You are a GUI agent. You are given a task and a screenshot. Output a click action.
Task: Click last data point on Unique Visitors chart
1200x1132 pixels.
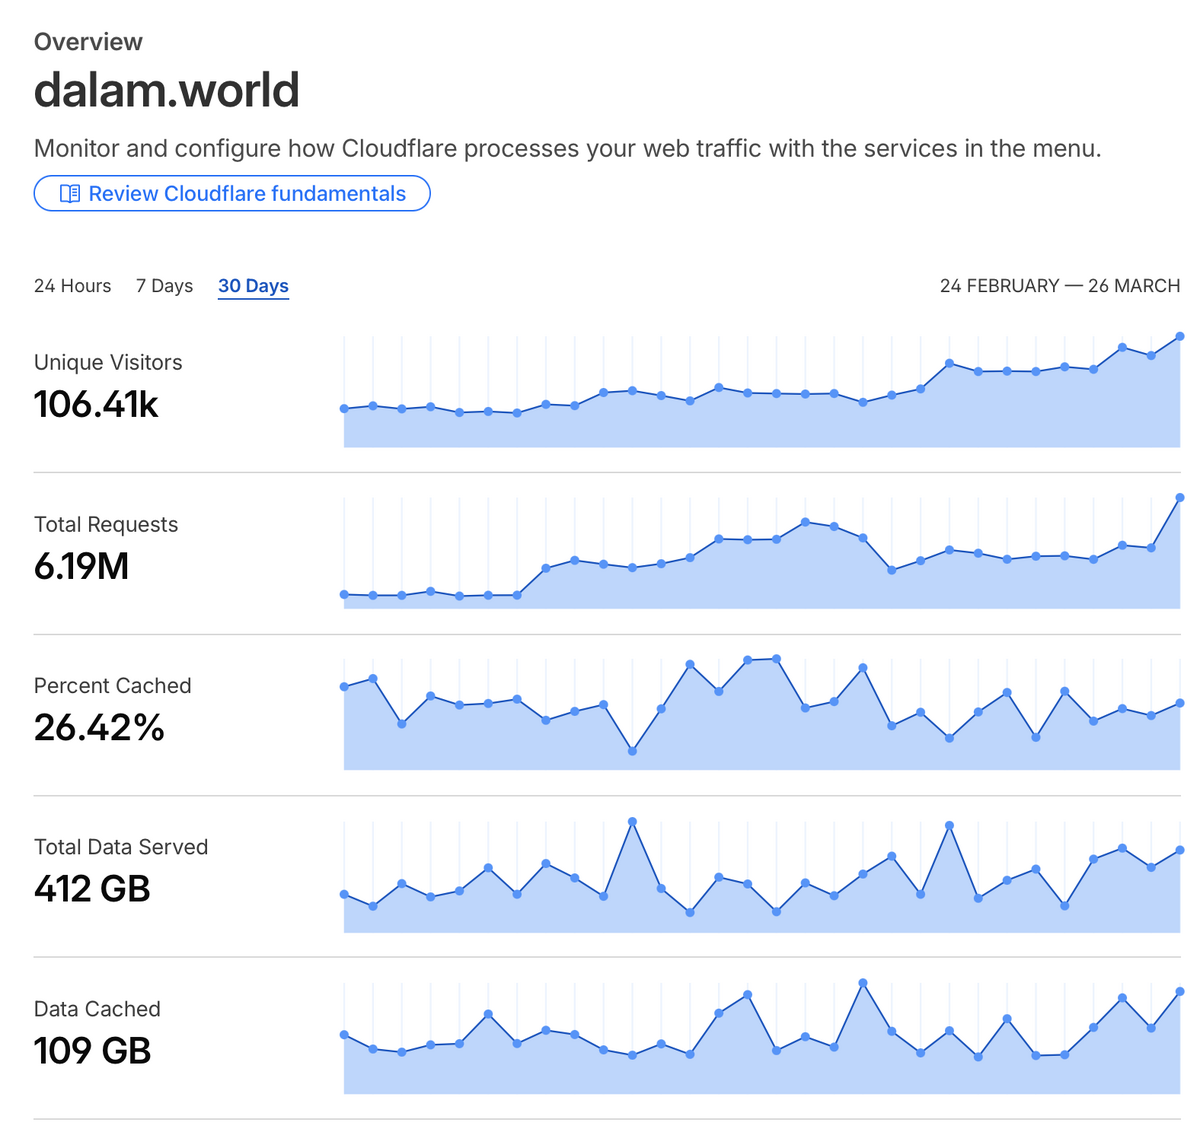[x=1180, y=336]
